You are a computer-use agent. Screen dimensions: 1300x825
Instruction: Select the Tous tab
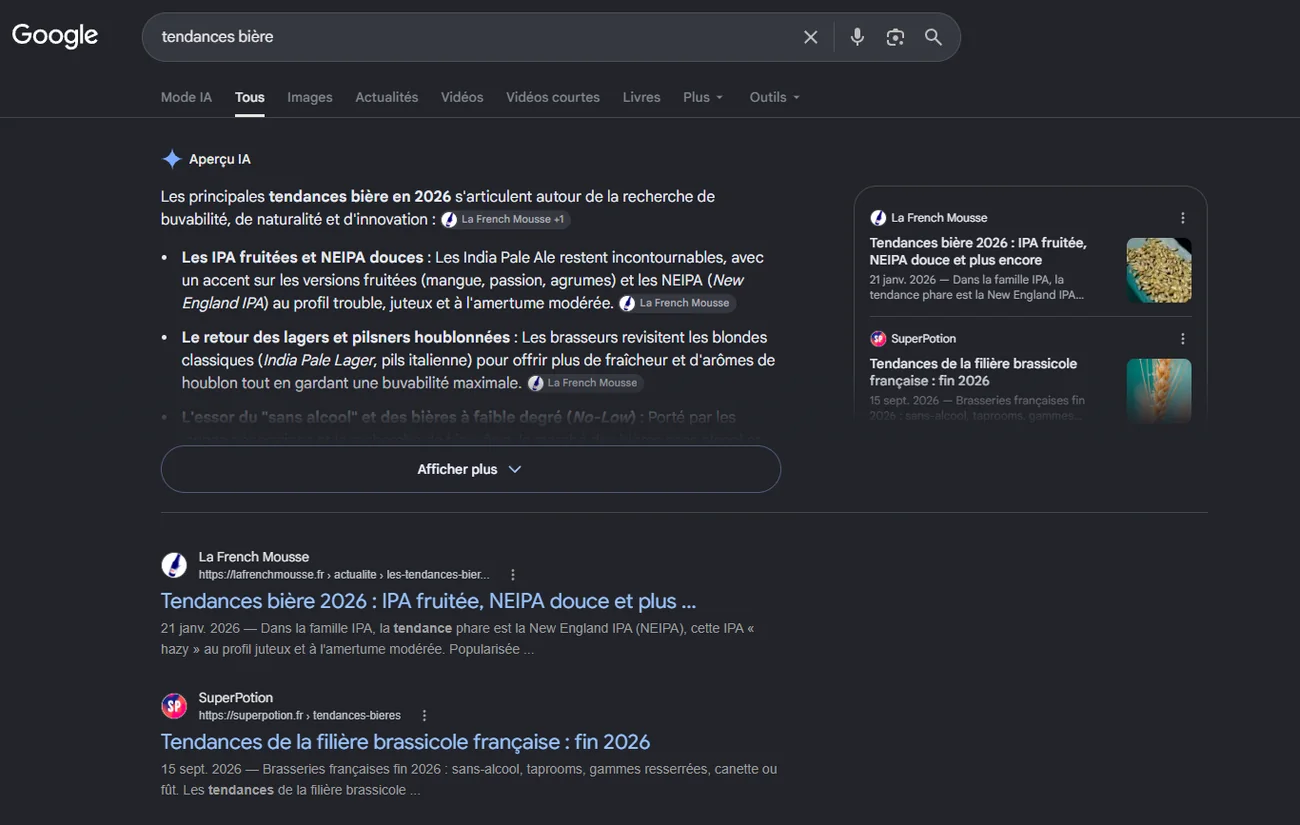tap(250, 97)
